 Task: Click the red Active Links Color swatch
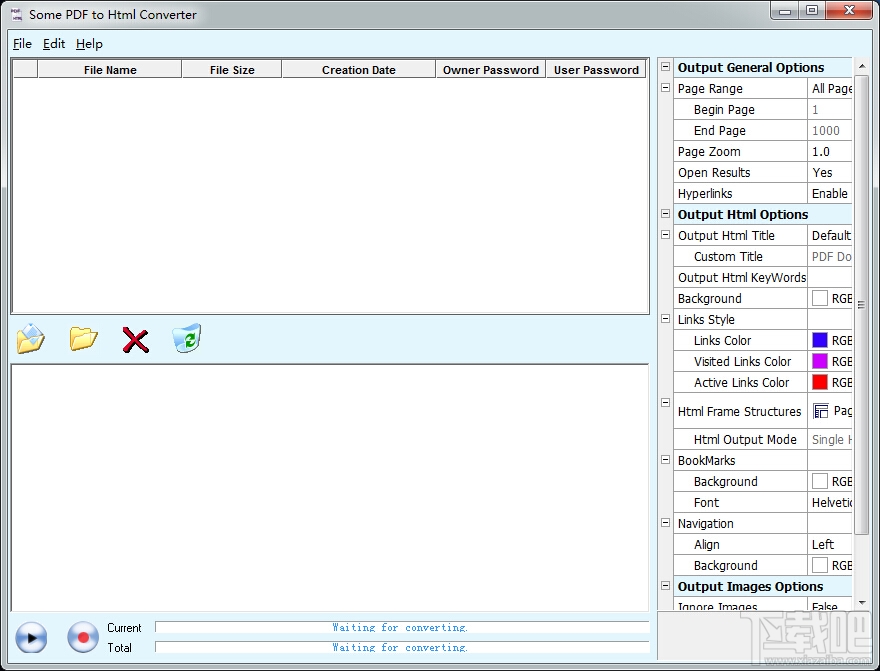pos(820,382)
